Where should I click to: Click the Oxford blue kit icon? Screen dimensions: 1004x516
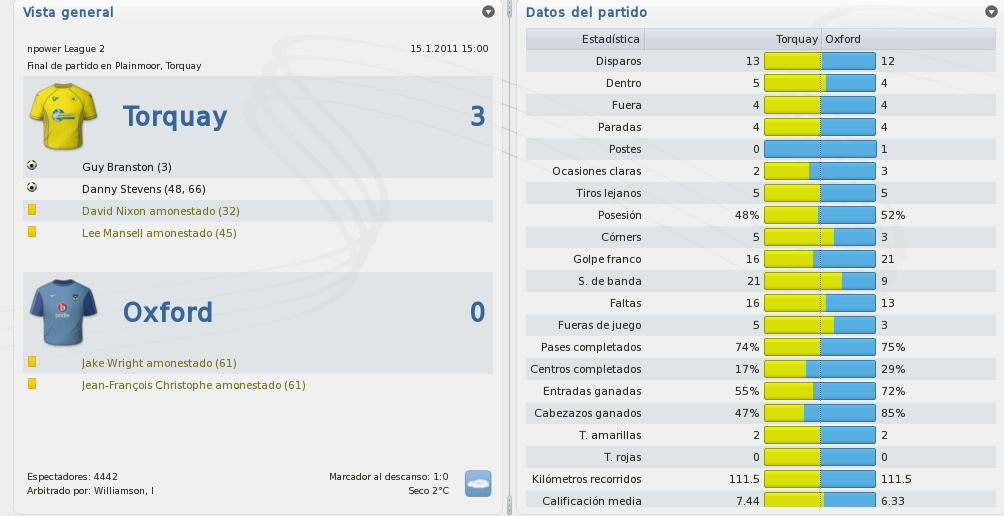[x=63, y=312]
